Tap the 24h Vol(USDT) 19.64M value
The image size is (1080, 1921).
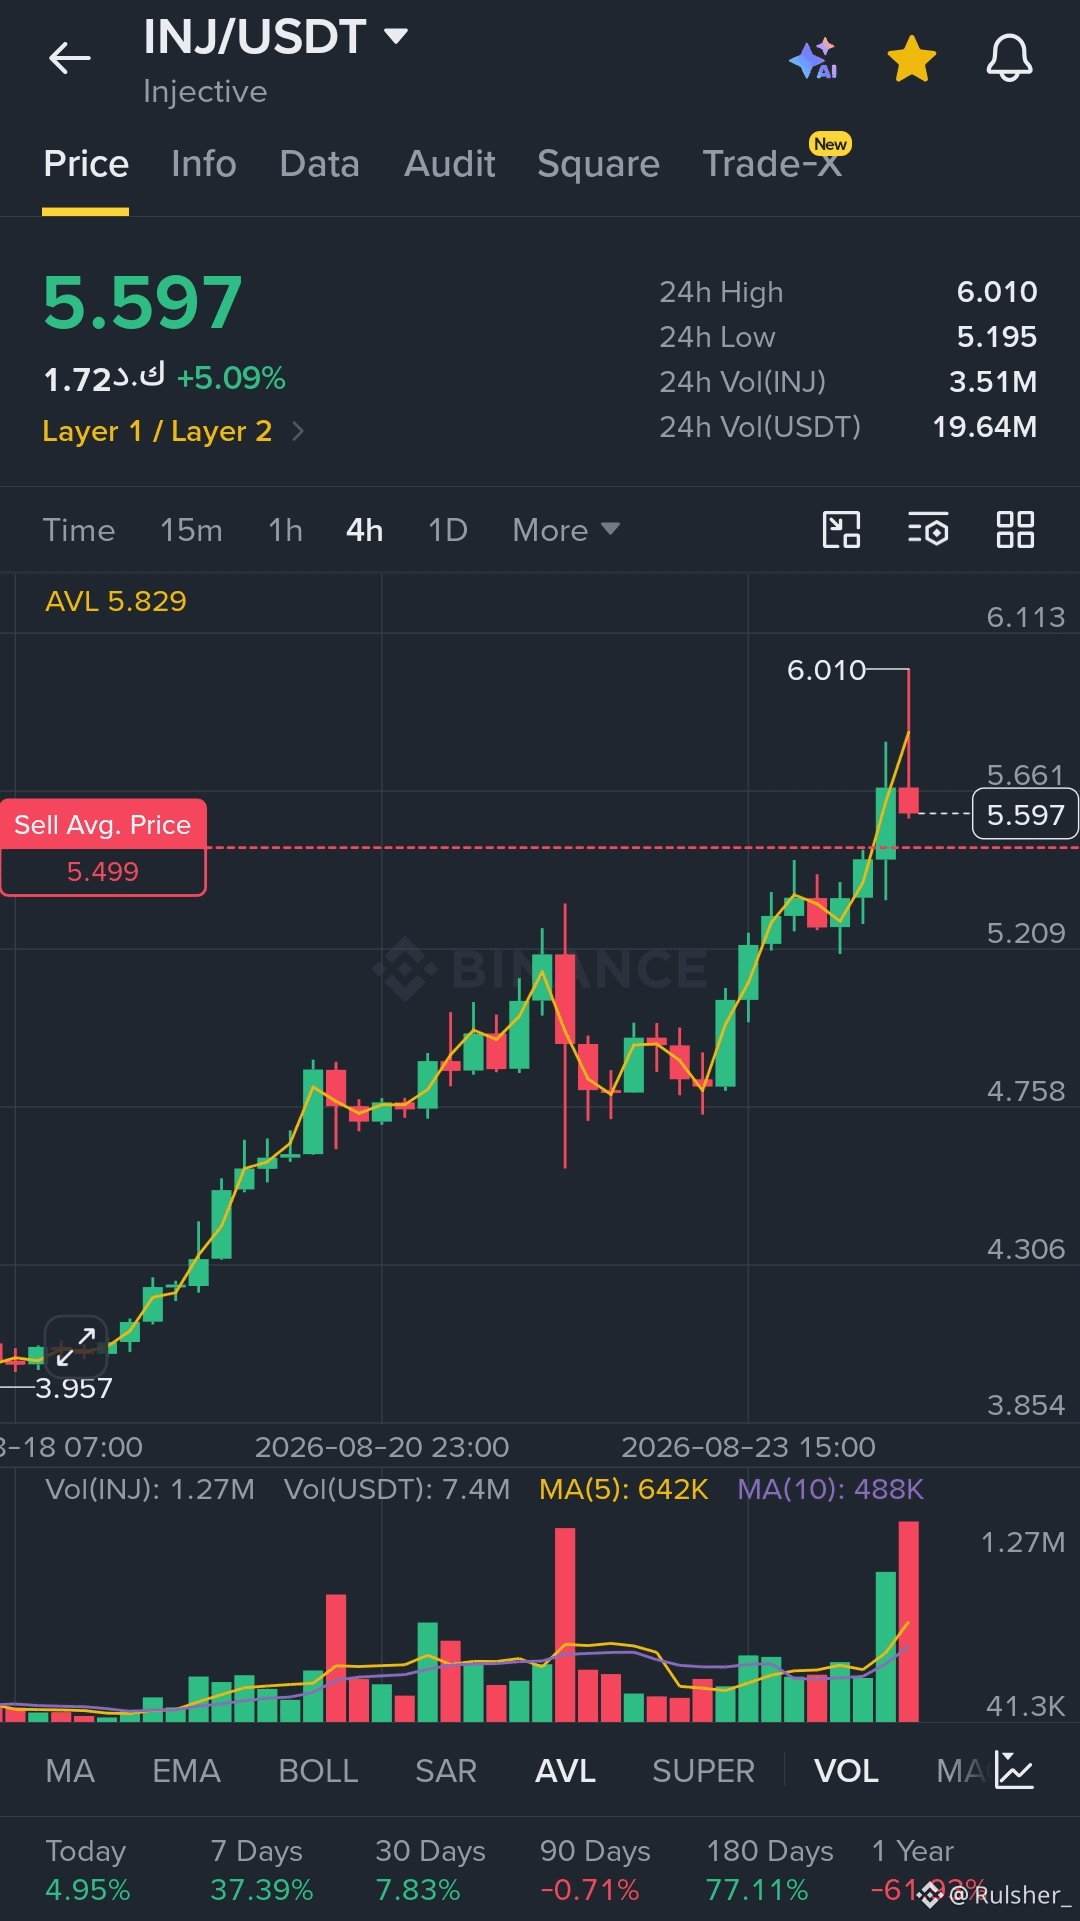(x=985, y=427)
